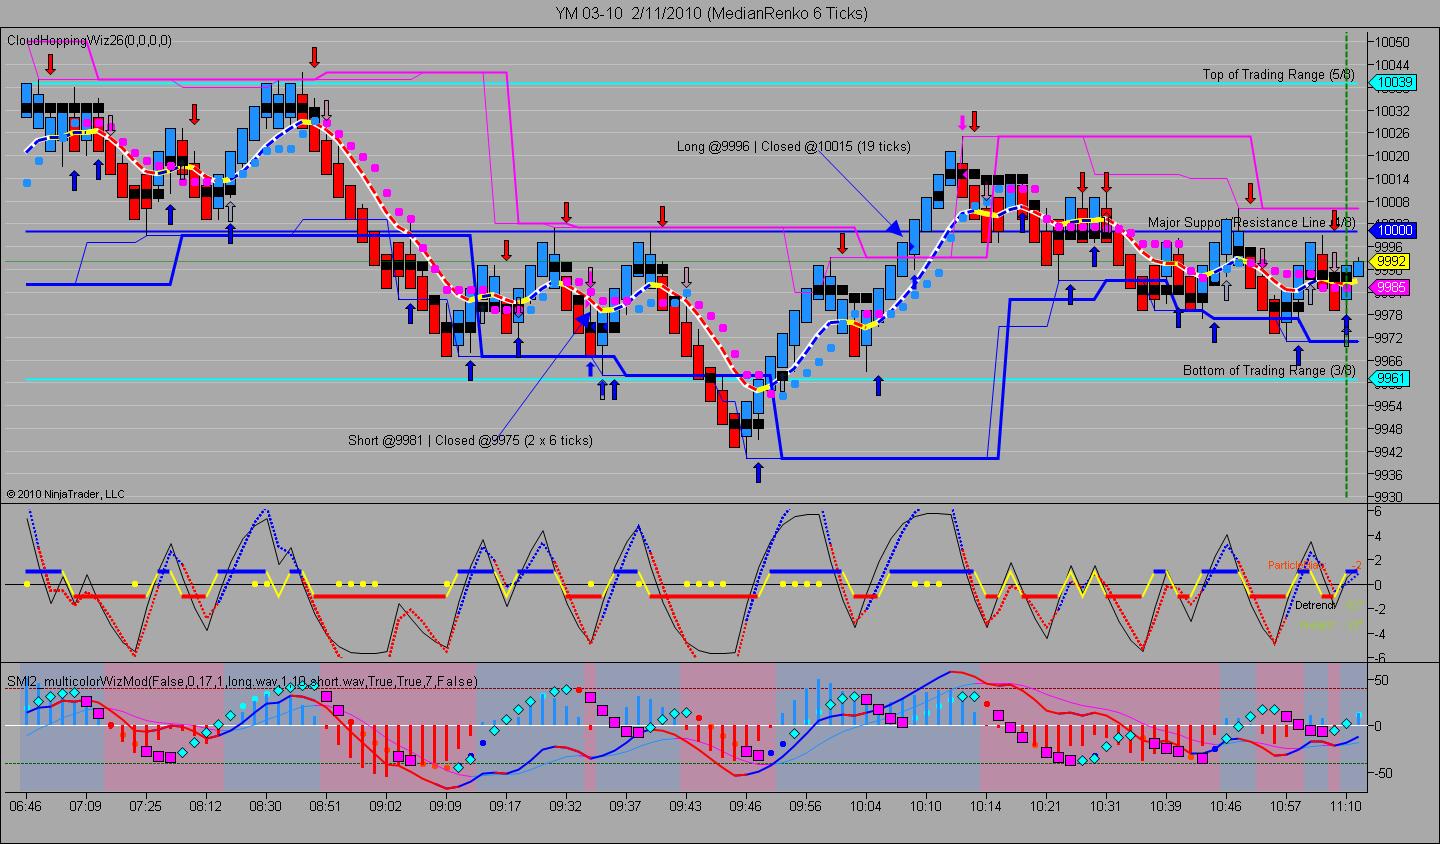
Task: Click the 11:10 time axis label
Action: point(1345,805)
